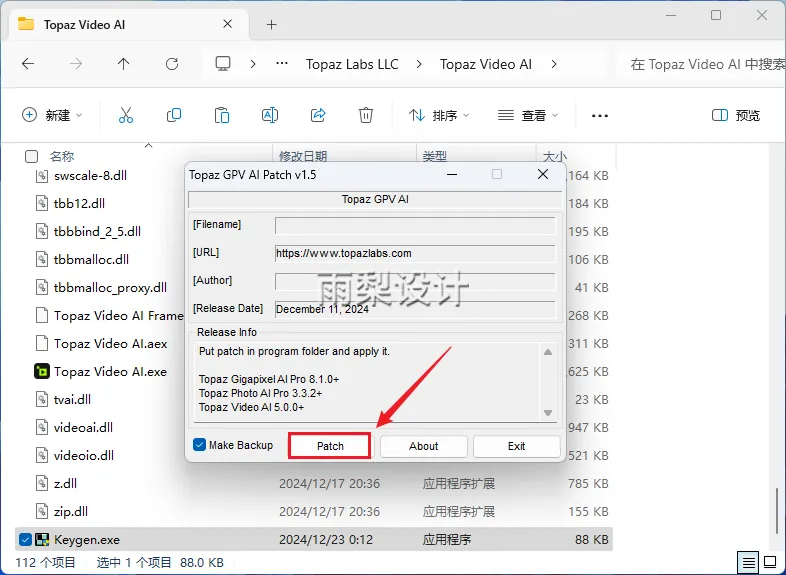Click the About button in patch dialog
The width and height of the screenshot is (786, 575).
424,446
